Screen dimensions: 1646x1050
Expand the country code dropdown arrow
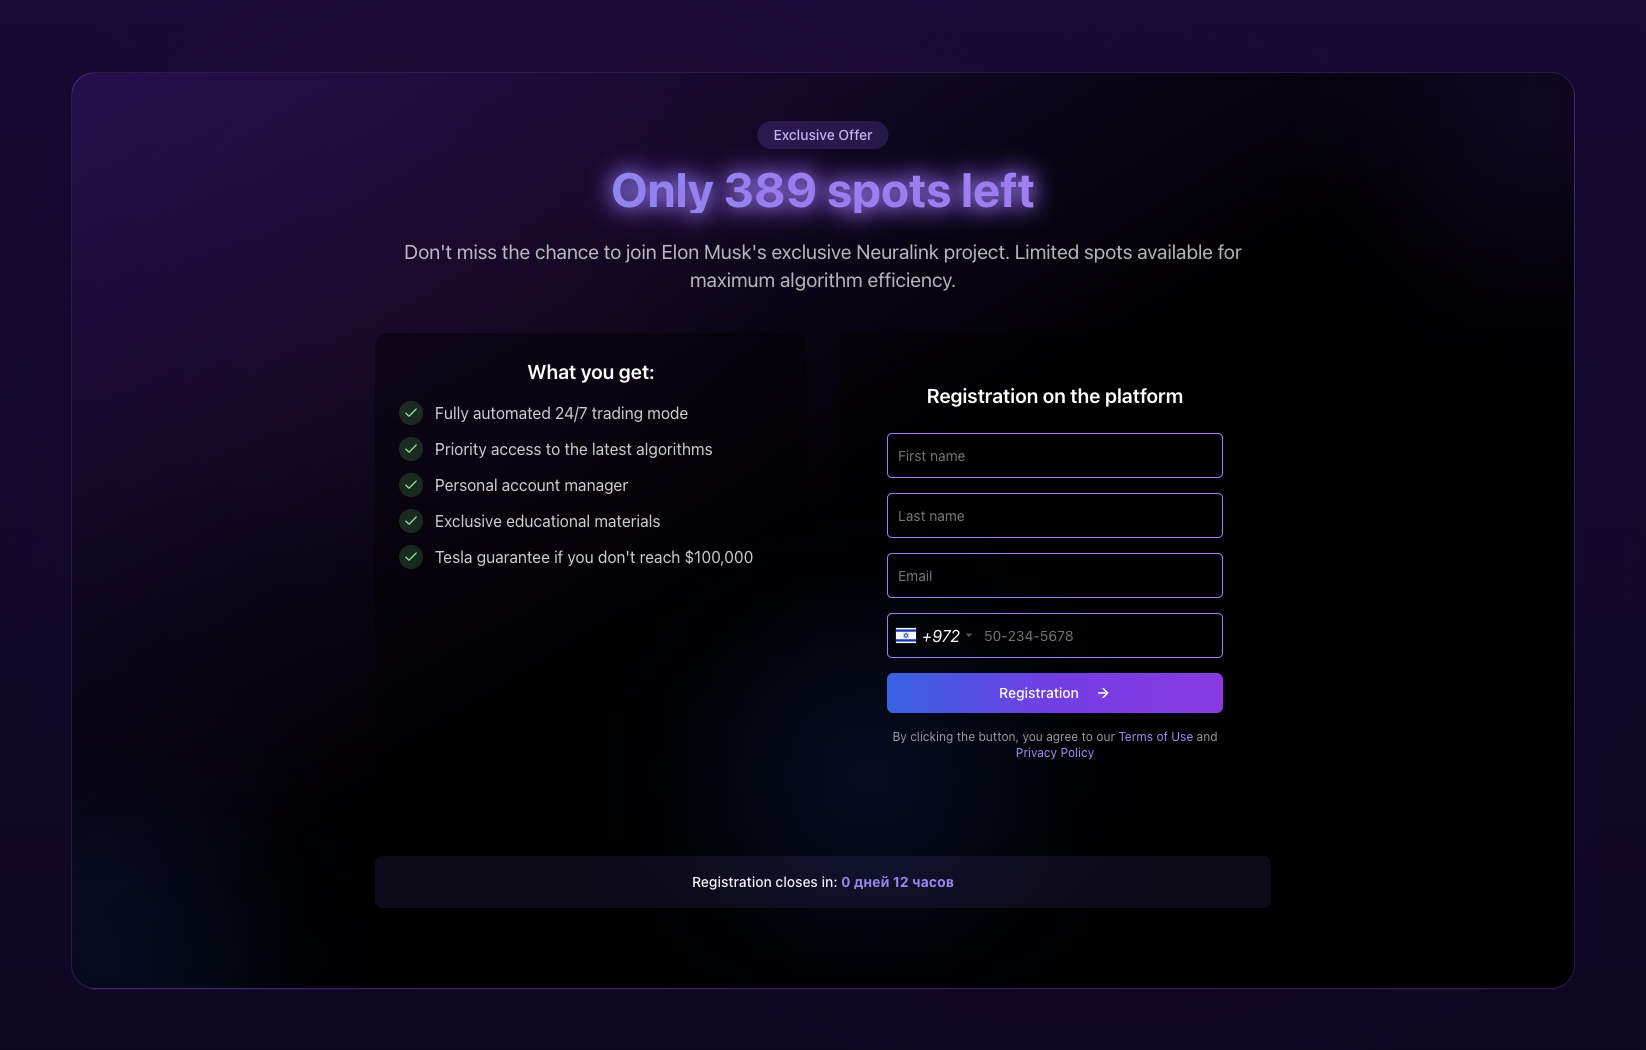[969, 636]
